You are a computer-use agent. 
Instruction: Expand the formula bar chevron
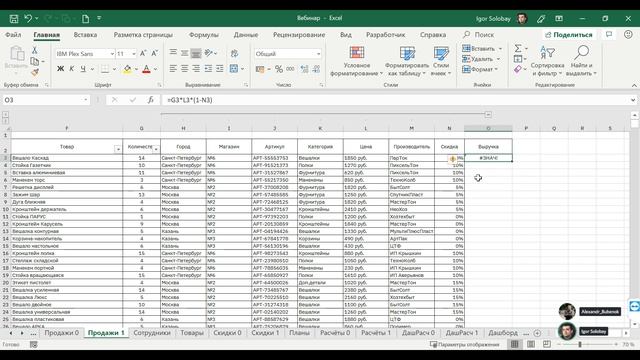point(633,100)
